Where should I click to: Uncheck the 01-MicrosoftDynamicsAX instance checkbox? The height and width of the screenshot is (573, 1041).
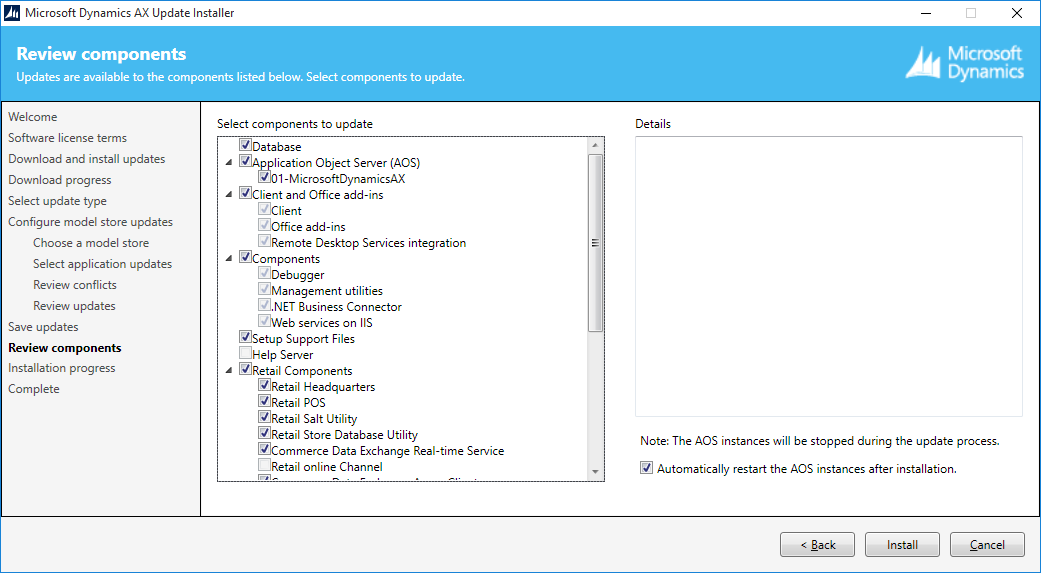(264, 177)
